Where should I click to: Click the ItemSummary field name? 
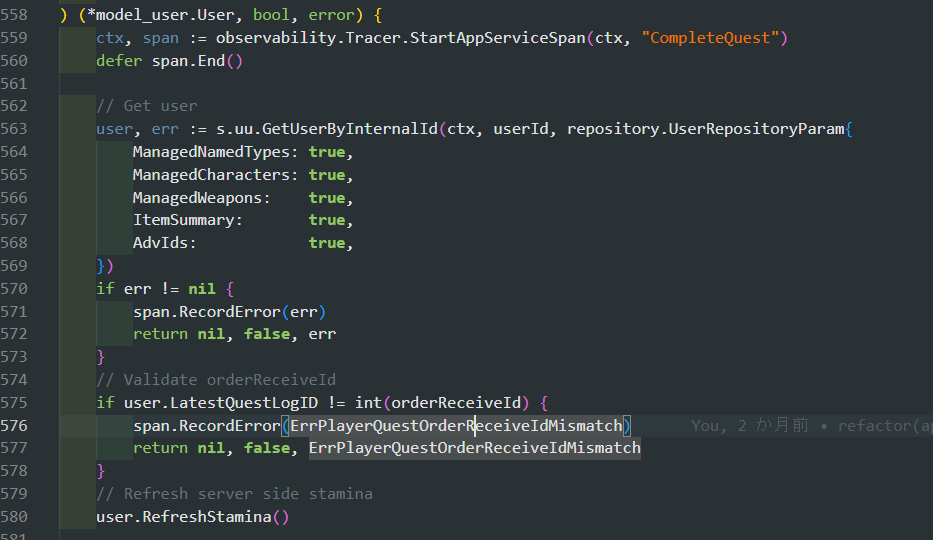click(x=183, y=220)
